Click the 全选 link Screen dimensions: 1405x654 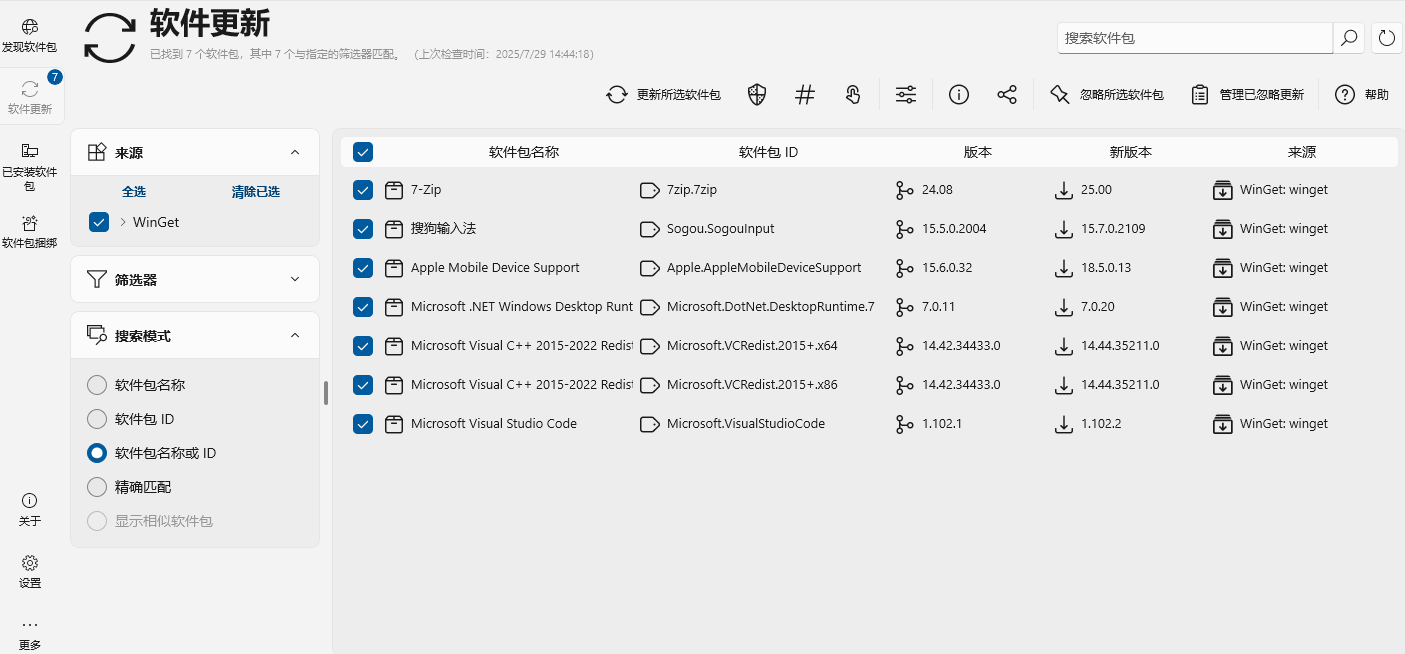tap(134, 192)
